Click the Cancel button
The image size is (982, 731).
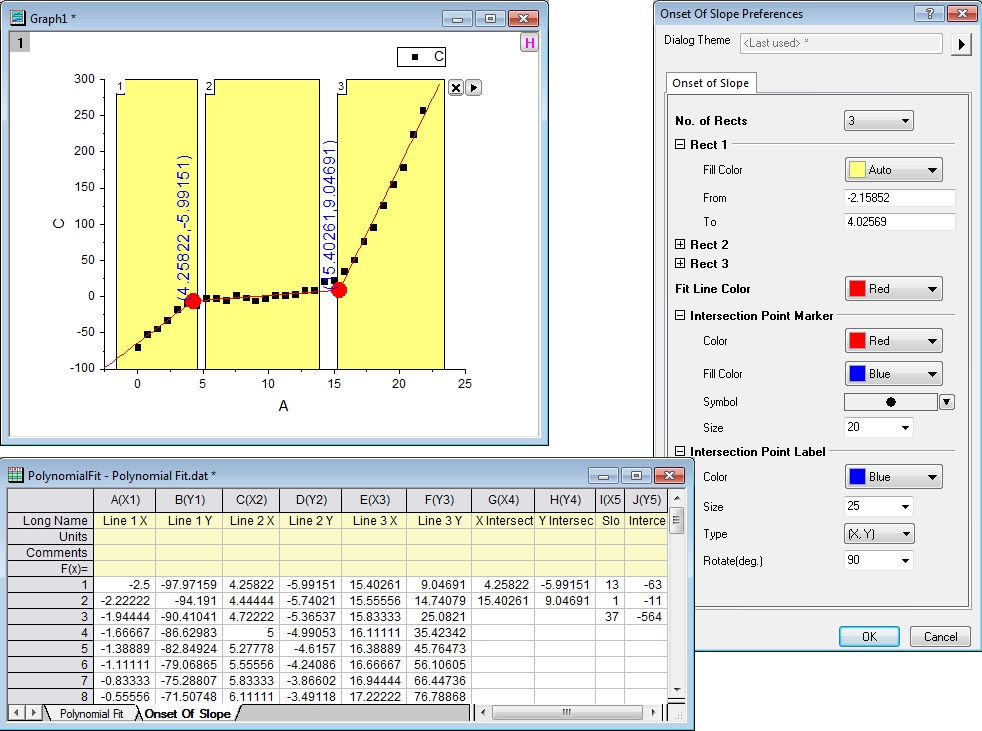940,636
